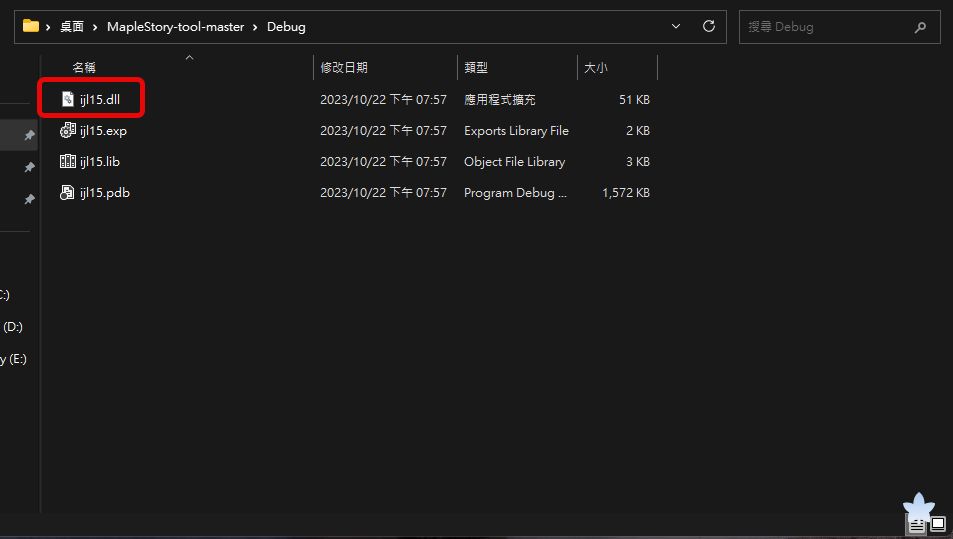Navigate to 桌面 in the breadcrumb
Image resolution: width=953 pixels, height=539 pixels.
click(72, 27)
